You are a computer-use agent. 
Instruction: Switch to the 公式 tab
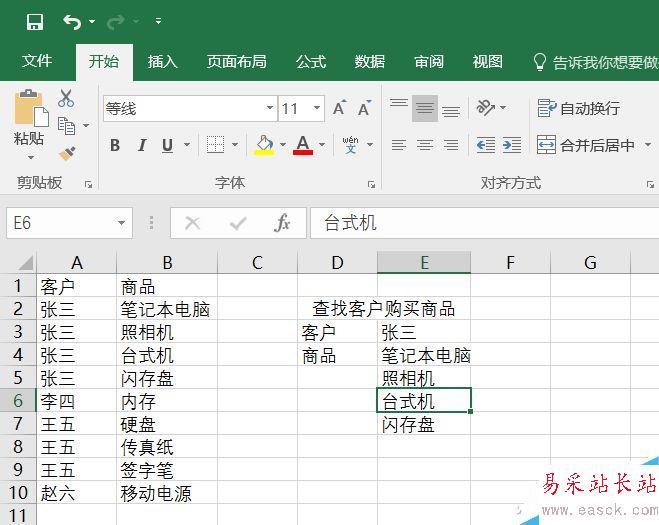pos(311,61)
